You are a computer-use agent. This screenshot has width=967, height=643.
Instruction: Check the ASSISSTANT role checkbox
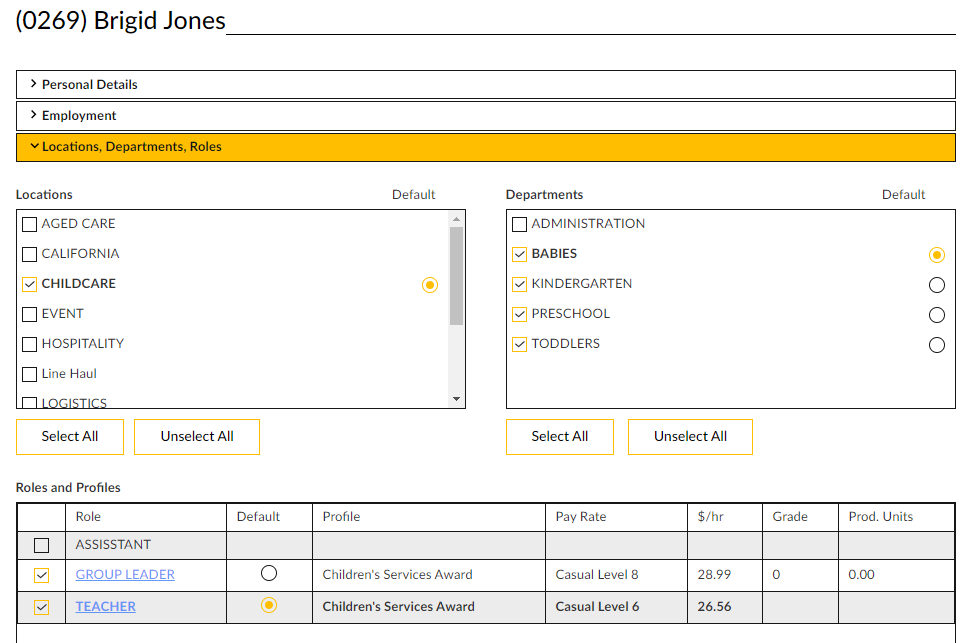(x=41, y=545)
